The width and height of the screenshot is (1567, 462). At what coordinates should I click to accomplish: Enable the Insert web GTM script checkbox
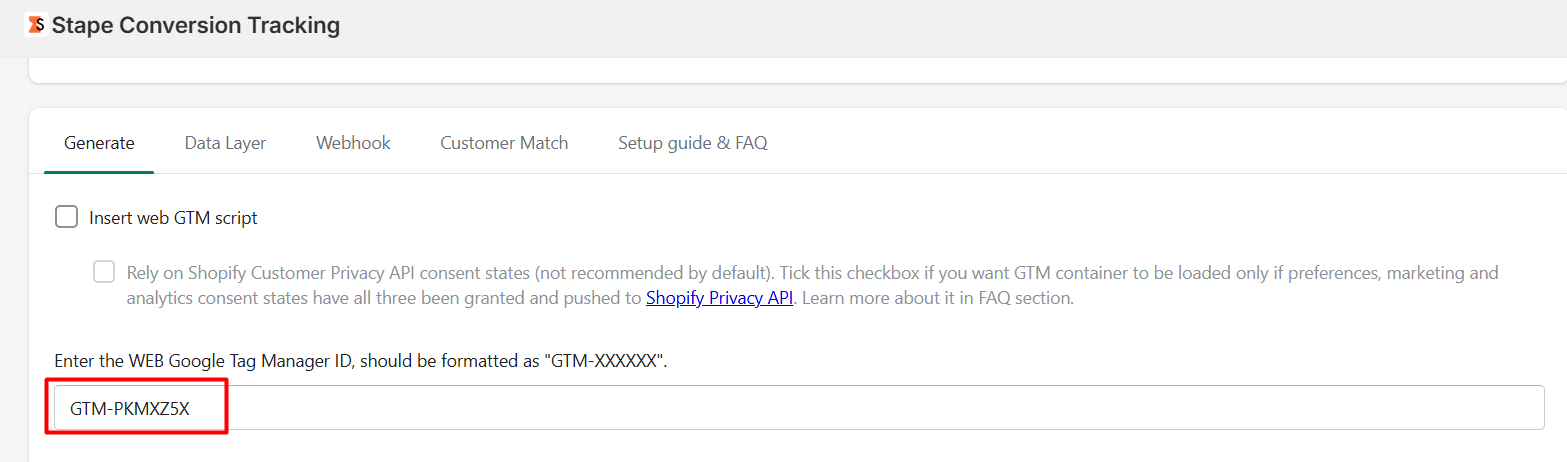(67, 217)
